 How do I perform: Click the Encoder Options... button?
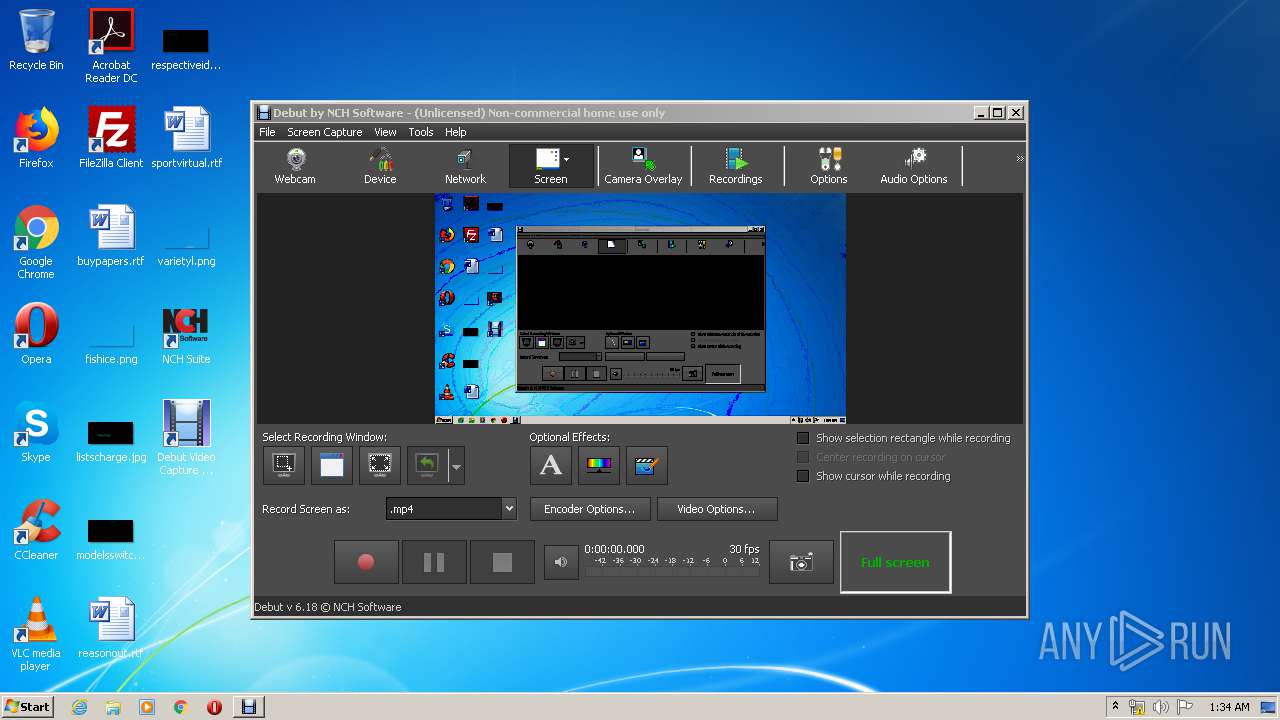coord(589,509)
